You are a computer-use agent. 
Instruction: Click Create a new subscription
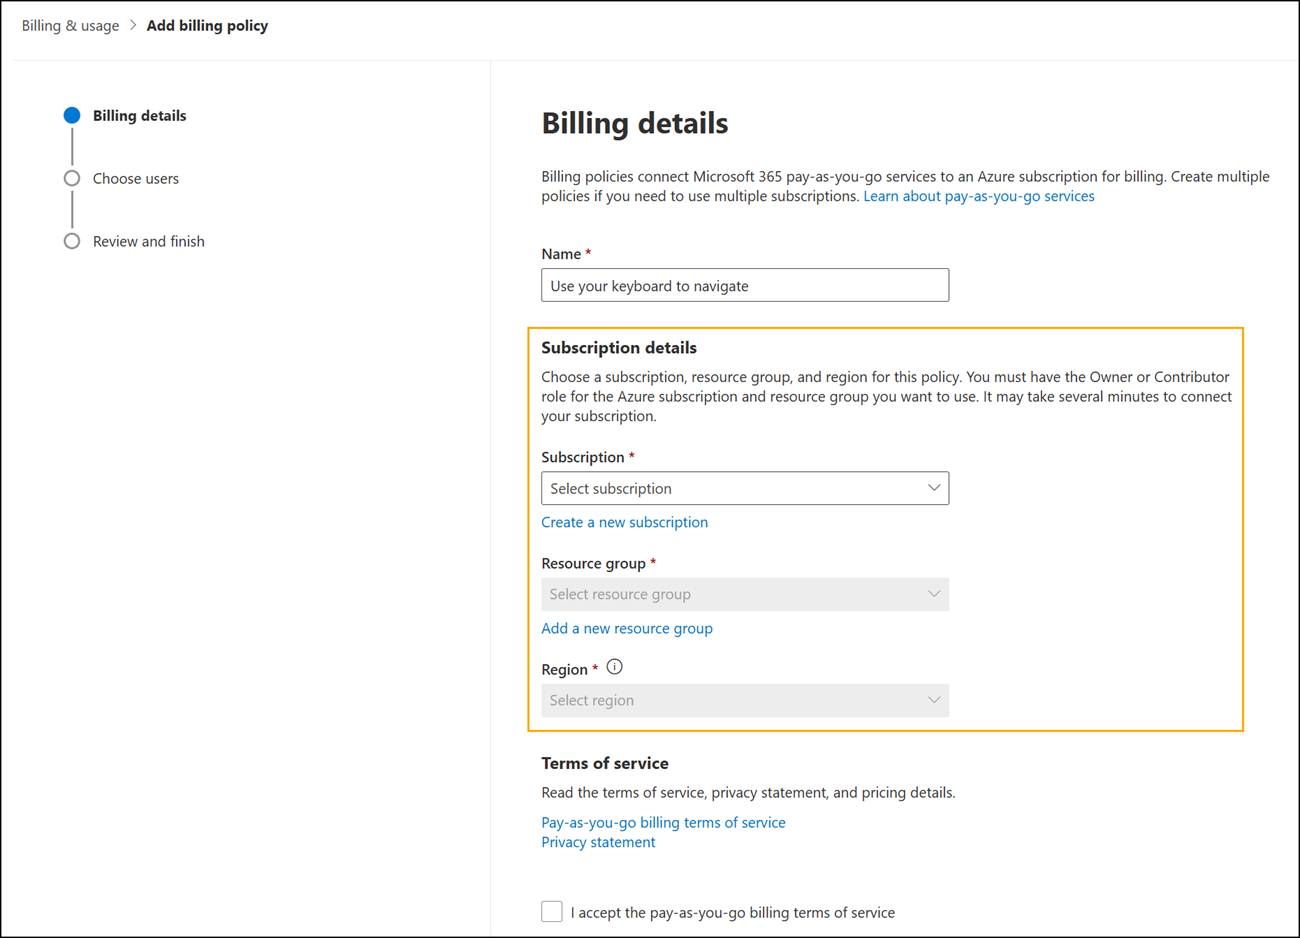coord(624,522)
